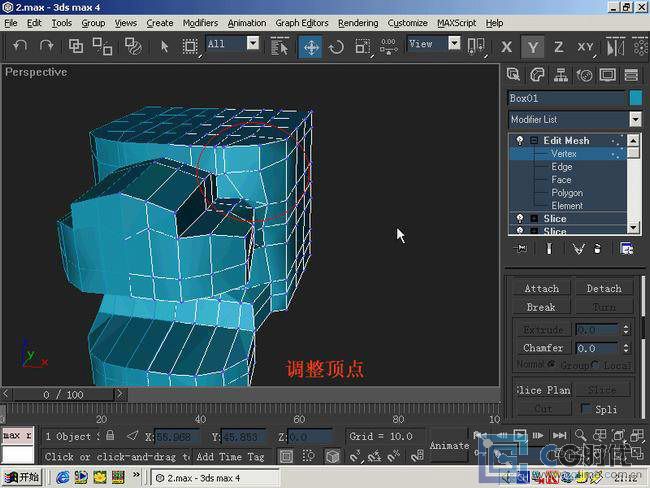Toggle Edit Mesh modifier lightbulb
Screen dimensions: 650x488
coord(519,141)
